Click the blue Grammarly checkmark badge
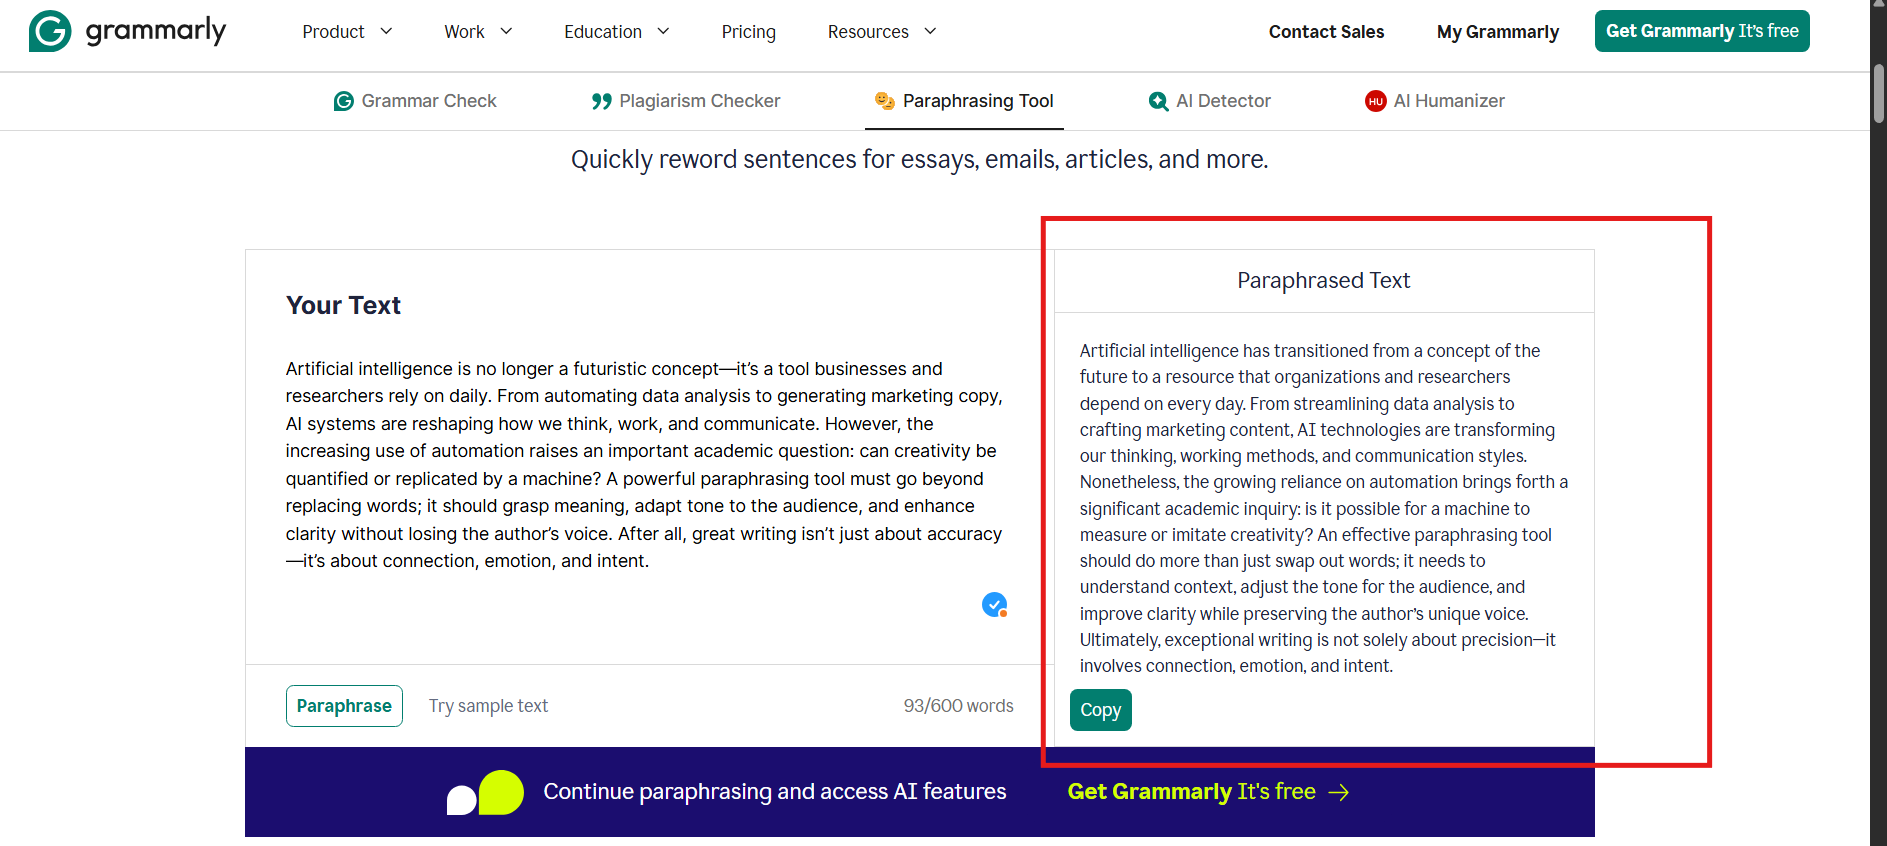This screenshot has width=1887, height=846. click(994, 604)
